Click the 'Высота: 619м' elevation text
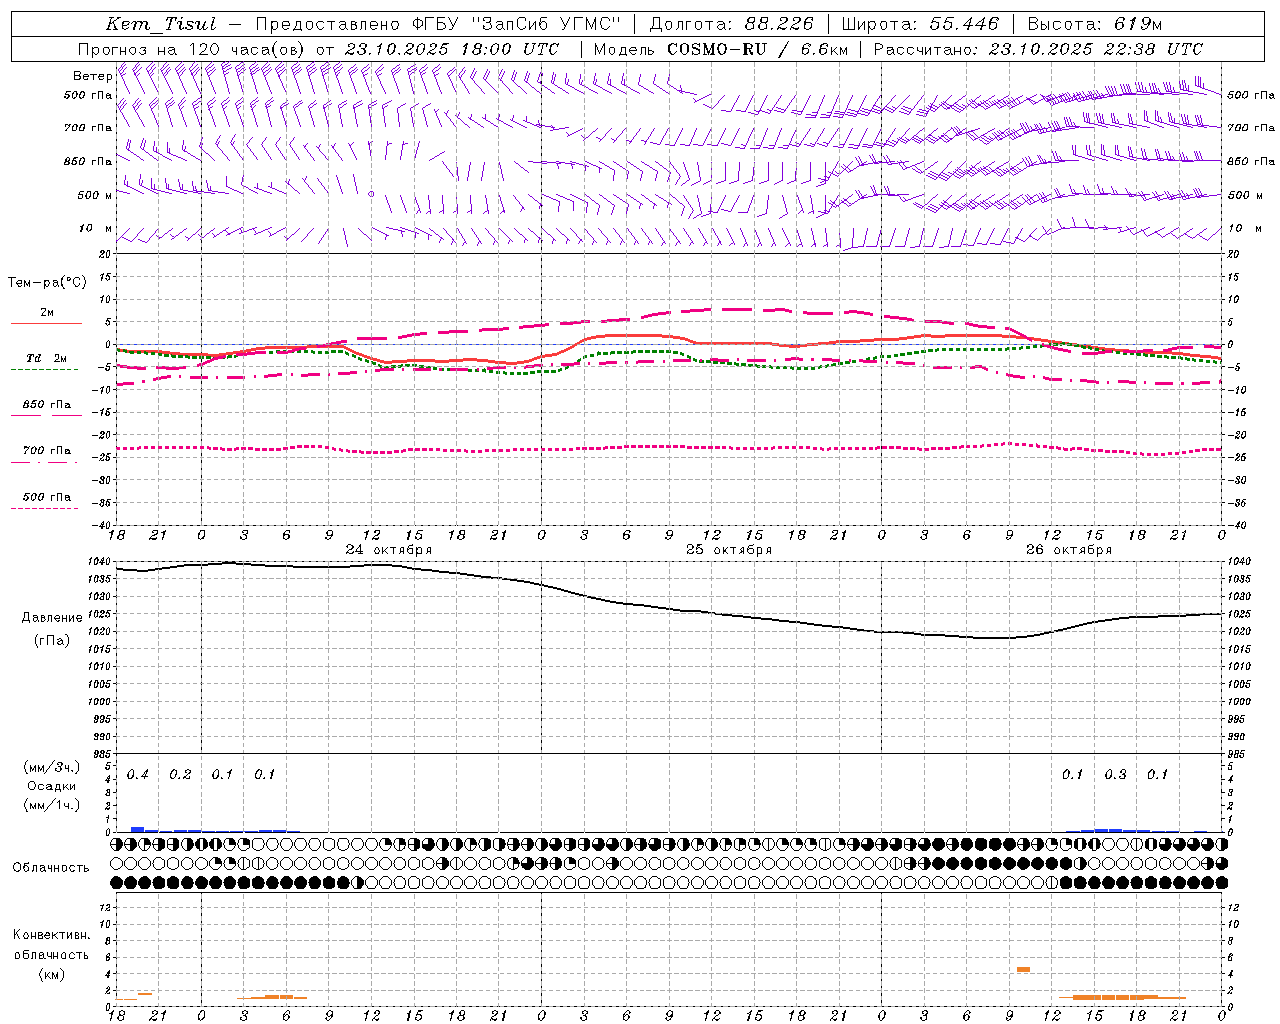The image size is (1280, 1024). click(1095, 24)
